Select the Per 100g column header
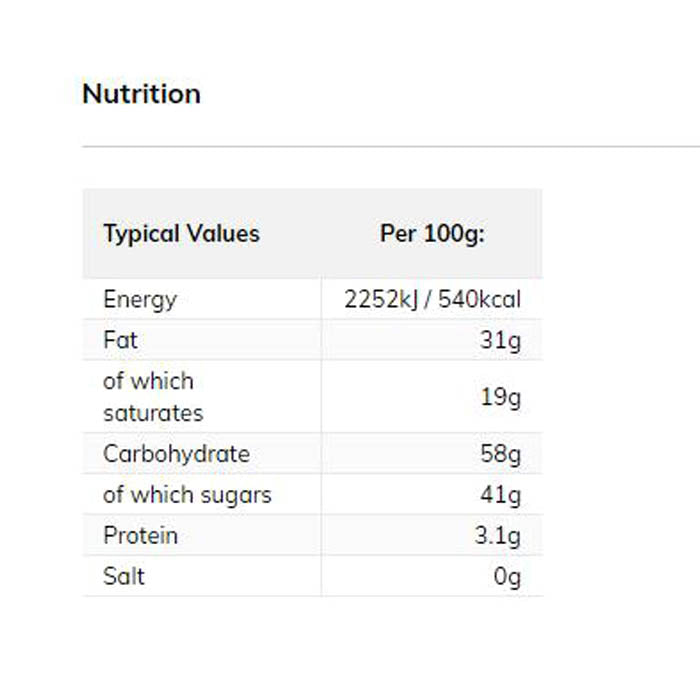 point(432,234)
